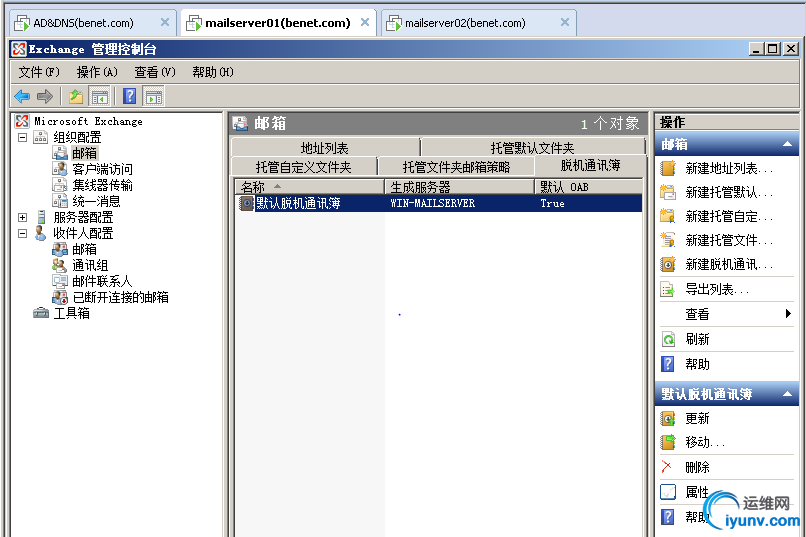Click the 新建地址列表 icon

(x=668, y=169)
